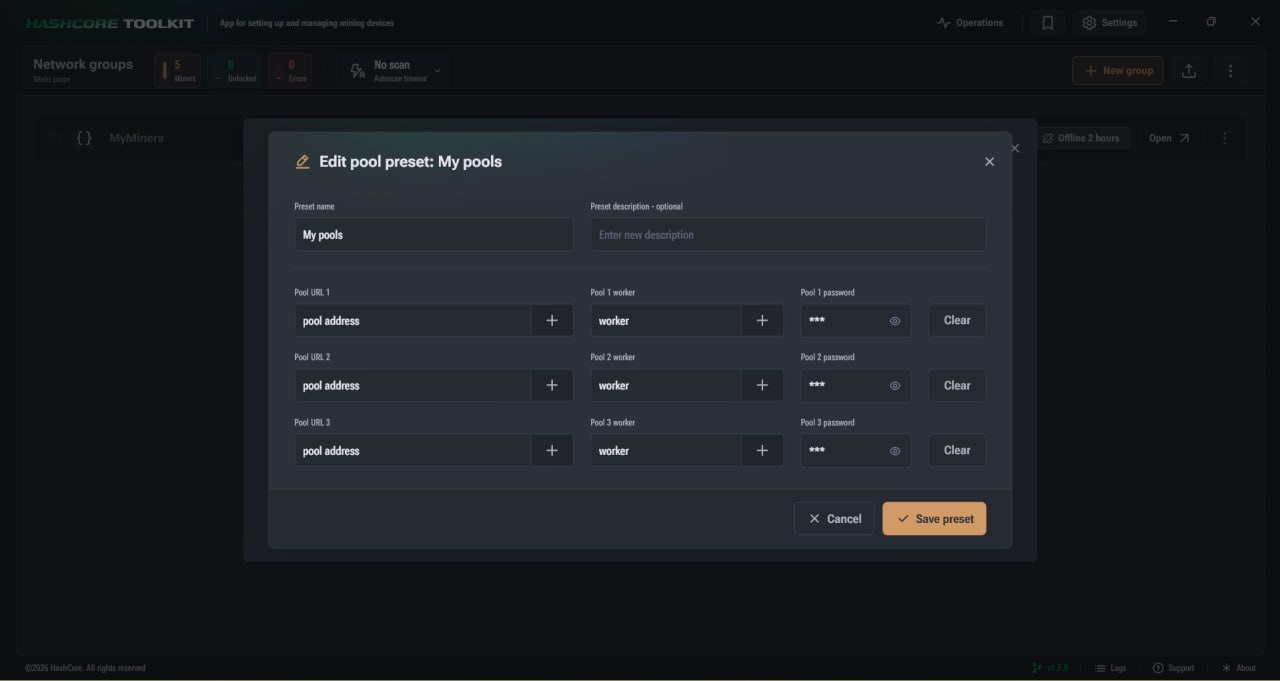Open the Operations menu item
This screenshot has width=1280, height=681.
(x=970, y=23)
